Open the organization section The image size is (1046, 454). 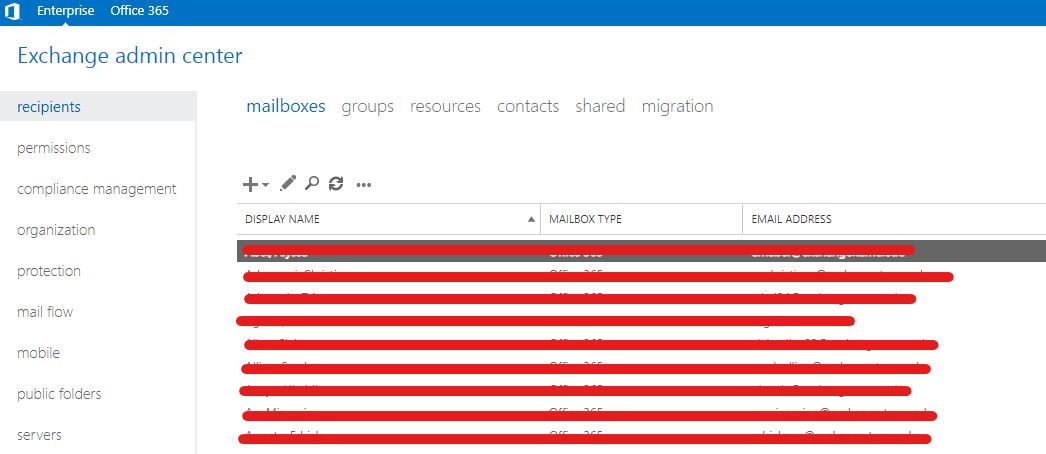click(x=56, y=230)
